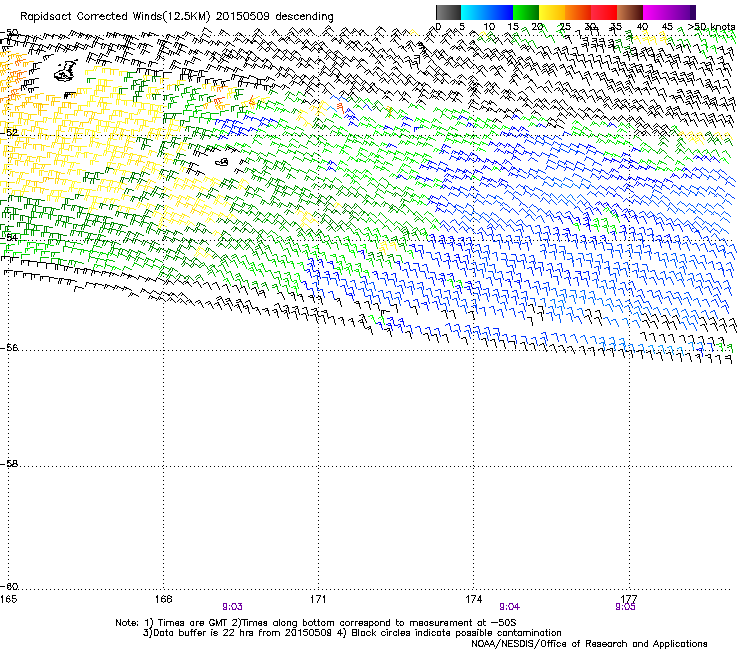Click the '10' legend scale number
740x650 pixels.
pos(489,26)
